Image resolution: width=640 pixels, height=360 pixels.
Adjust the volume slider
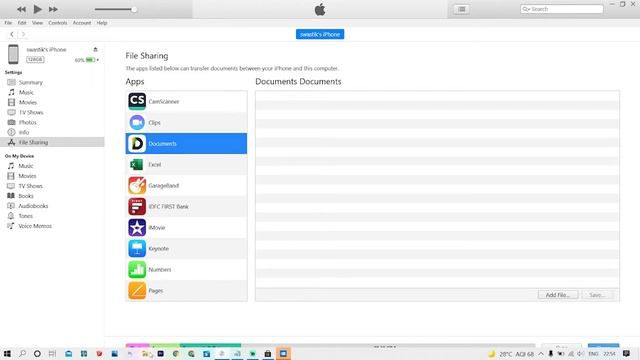(x=115, y=9)
